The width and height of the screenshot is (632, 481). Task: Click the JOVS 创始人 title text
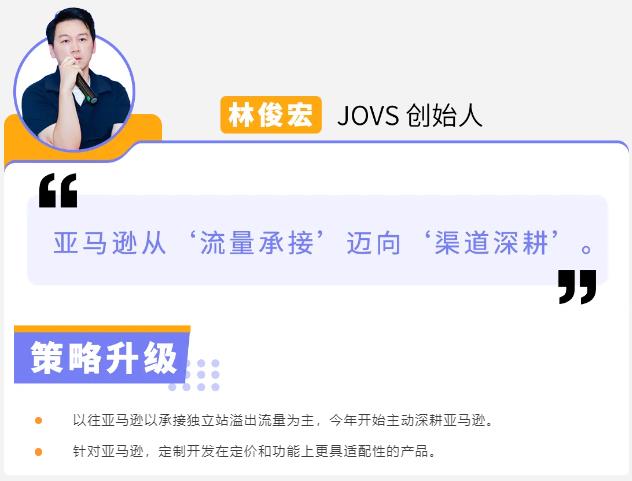(410, 116)
